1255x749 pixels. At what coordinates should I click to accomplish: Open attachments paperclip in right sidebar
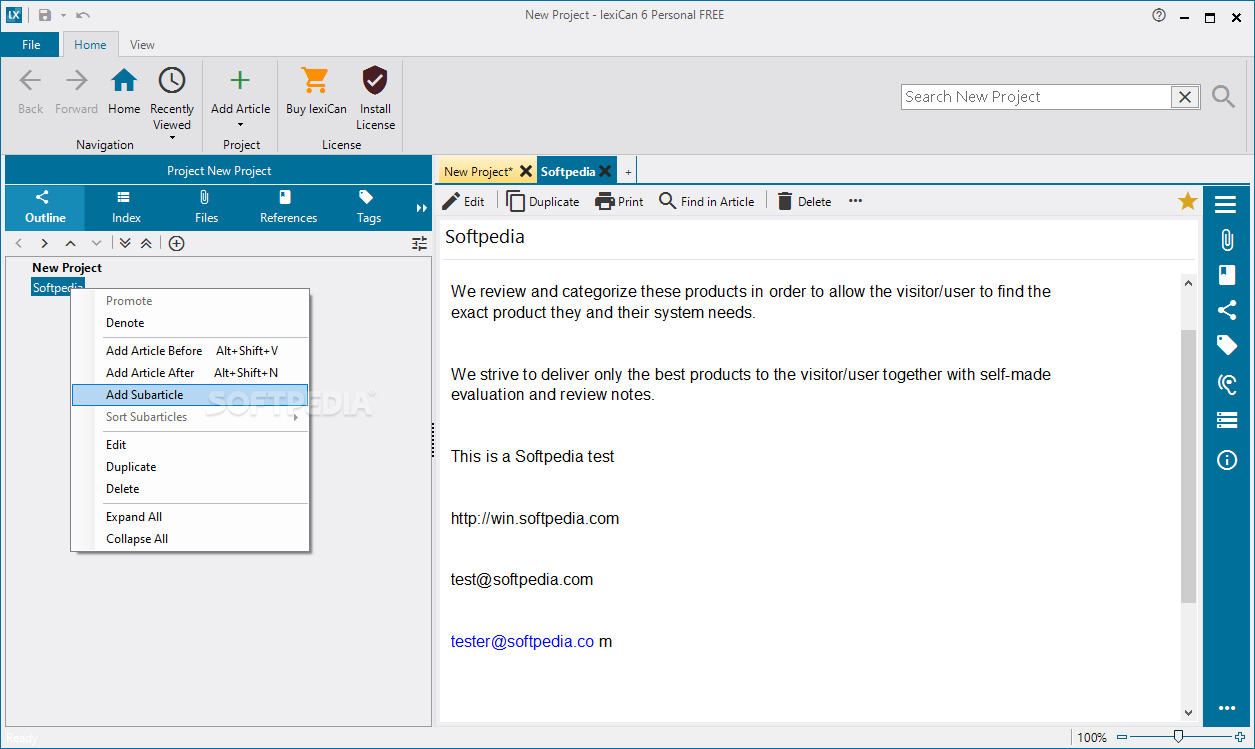point(1226,240)
